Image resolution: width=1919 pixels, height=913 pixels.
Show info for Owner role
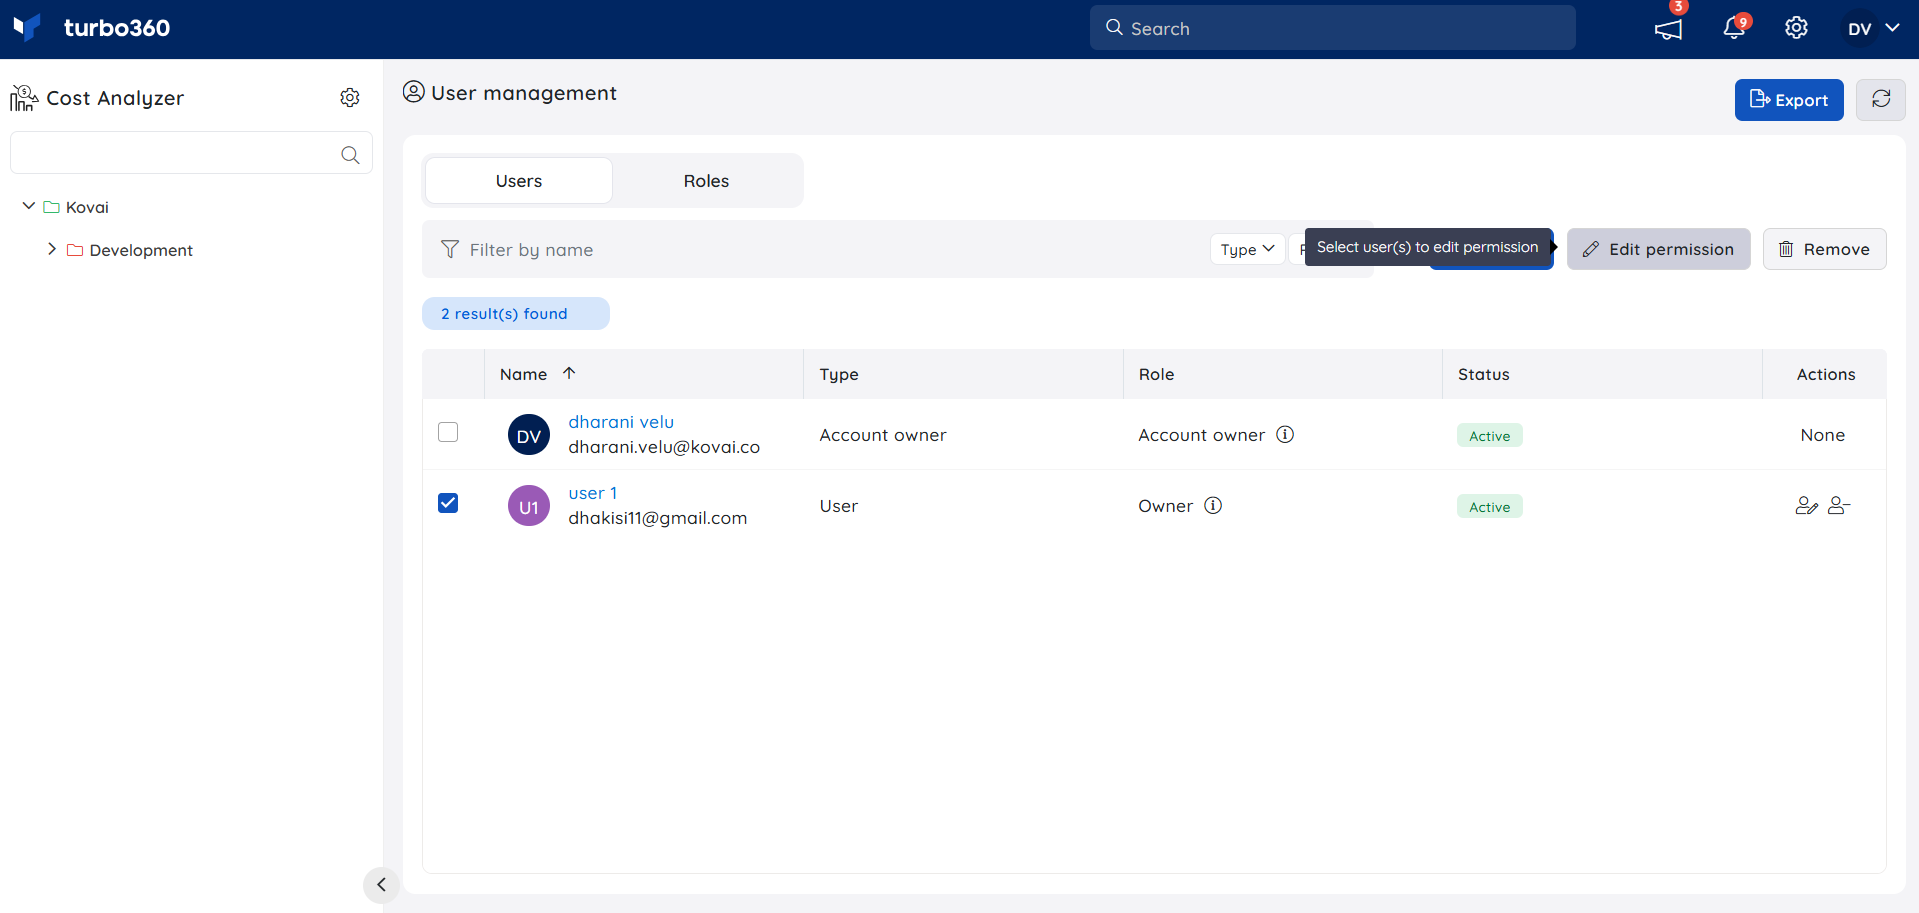1213,505
